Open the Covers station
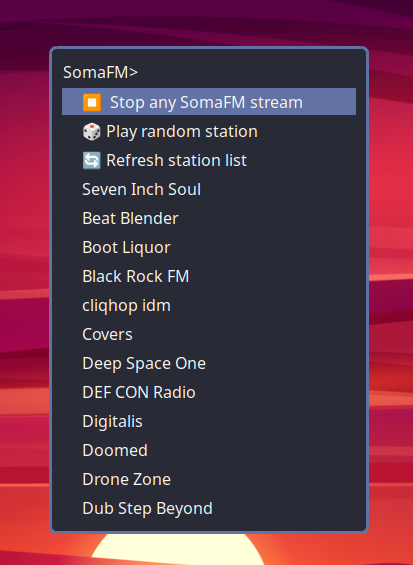The width and height of the screenshot is (413, 565). 209,334
